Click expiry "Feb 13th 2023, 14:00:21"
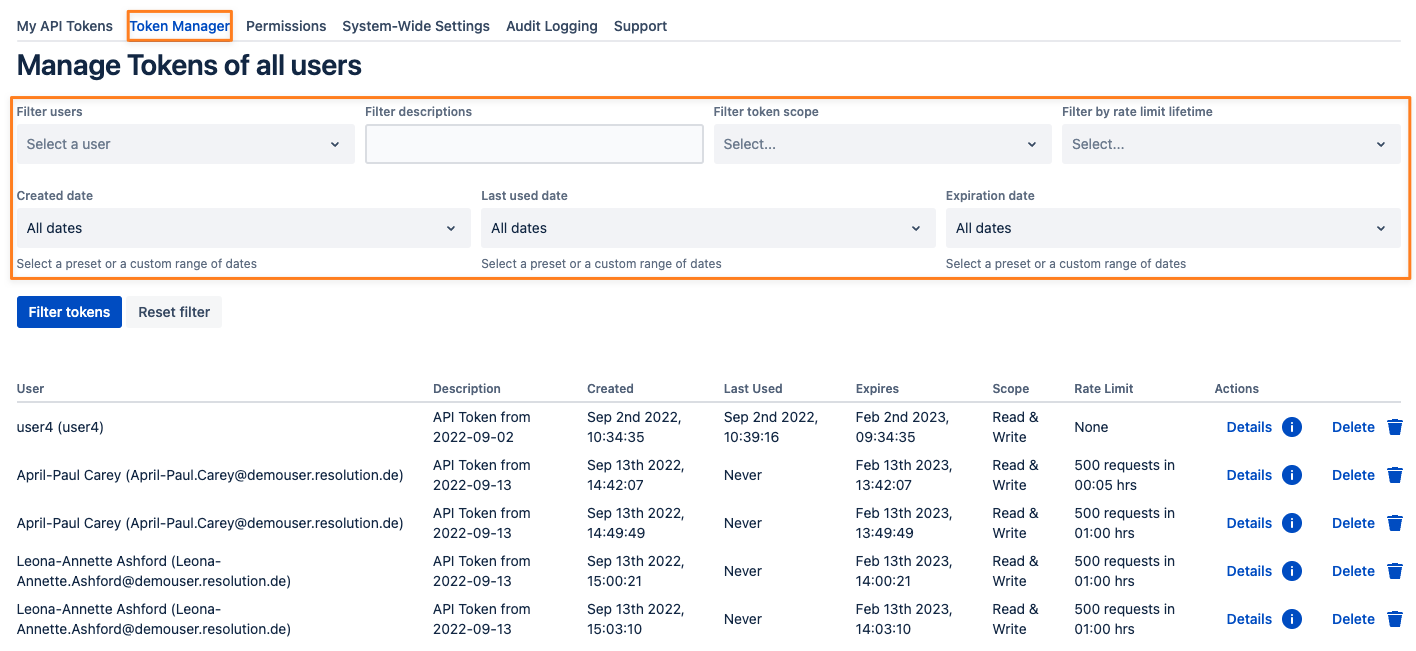This screenshot has height=651, width=1416. pos(904,571)
